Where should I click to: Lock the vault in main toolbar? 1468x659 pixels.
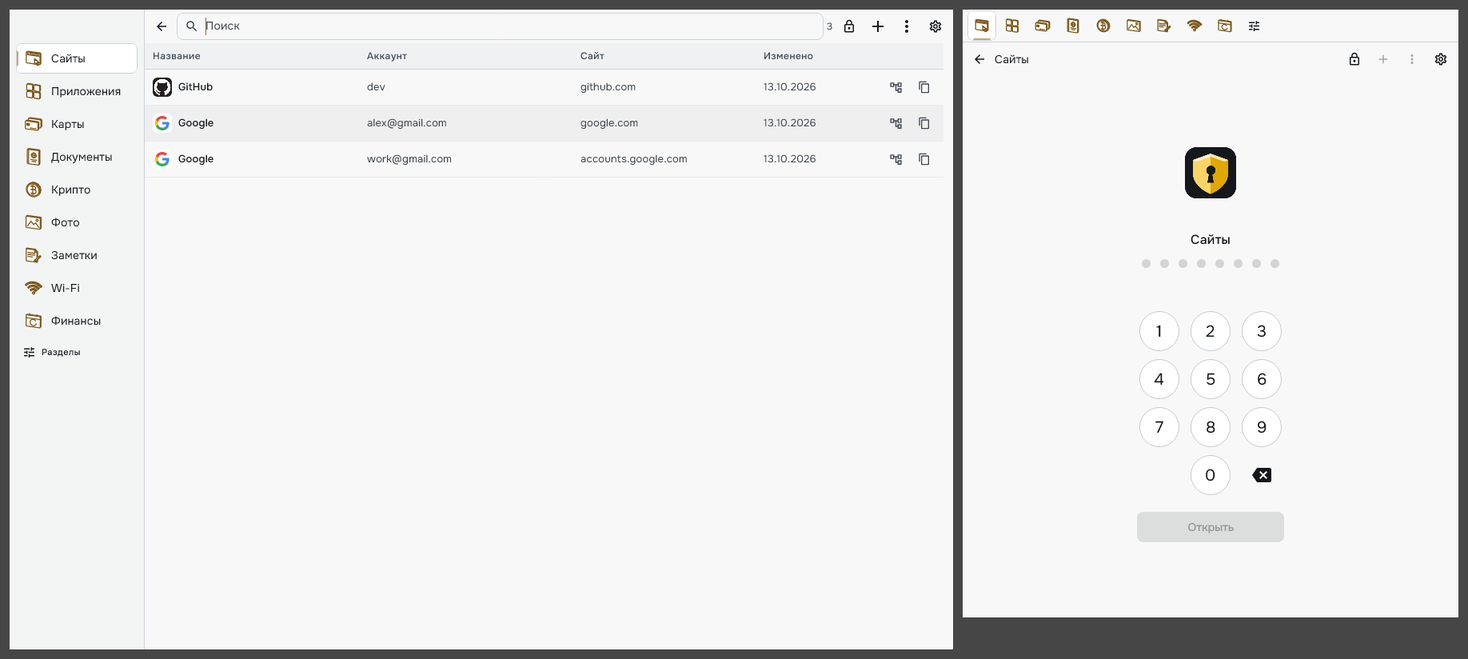point(849,26)
